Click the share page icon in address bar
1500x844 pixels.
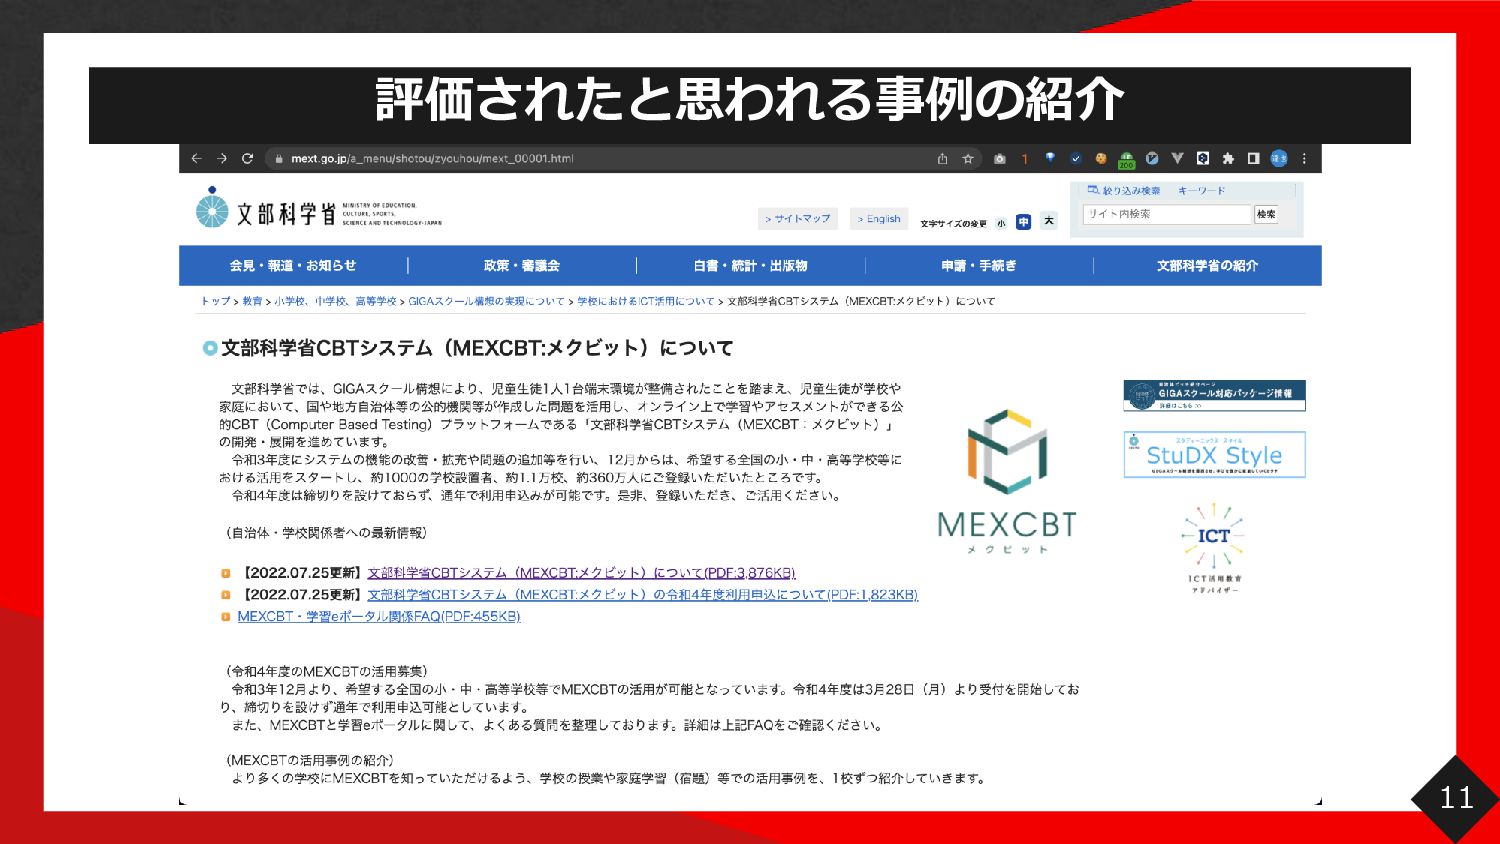(942, 158)
